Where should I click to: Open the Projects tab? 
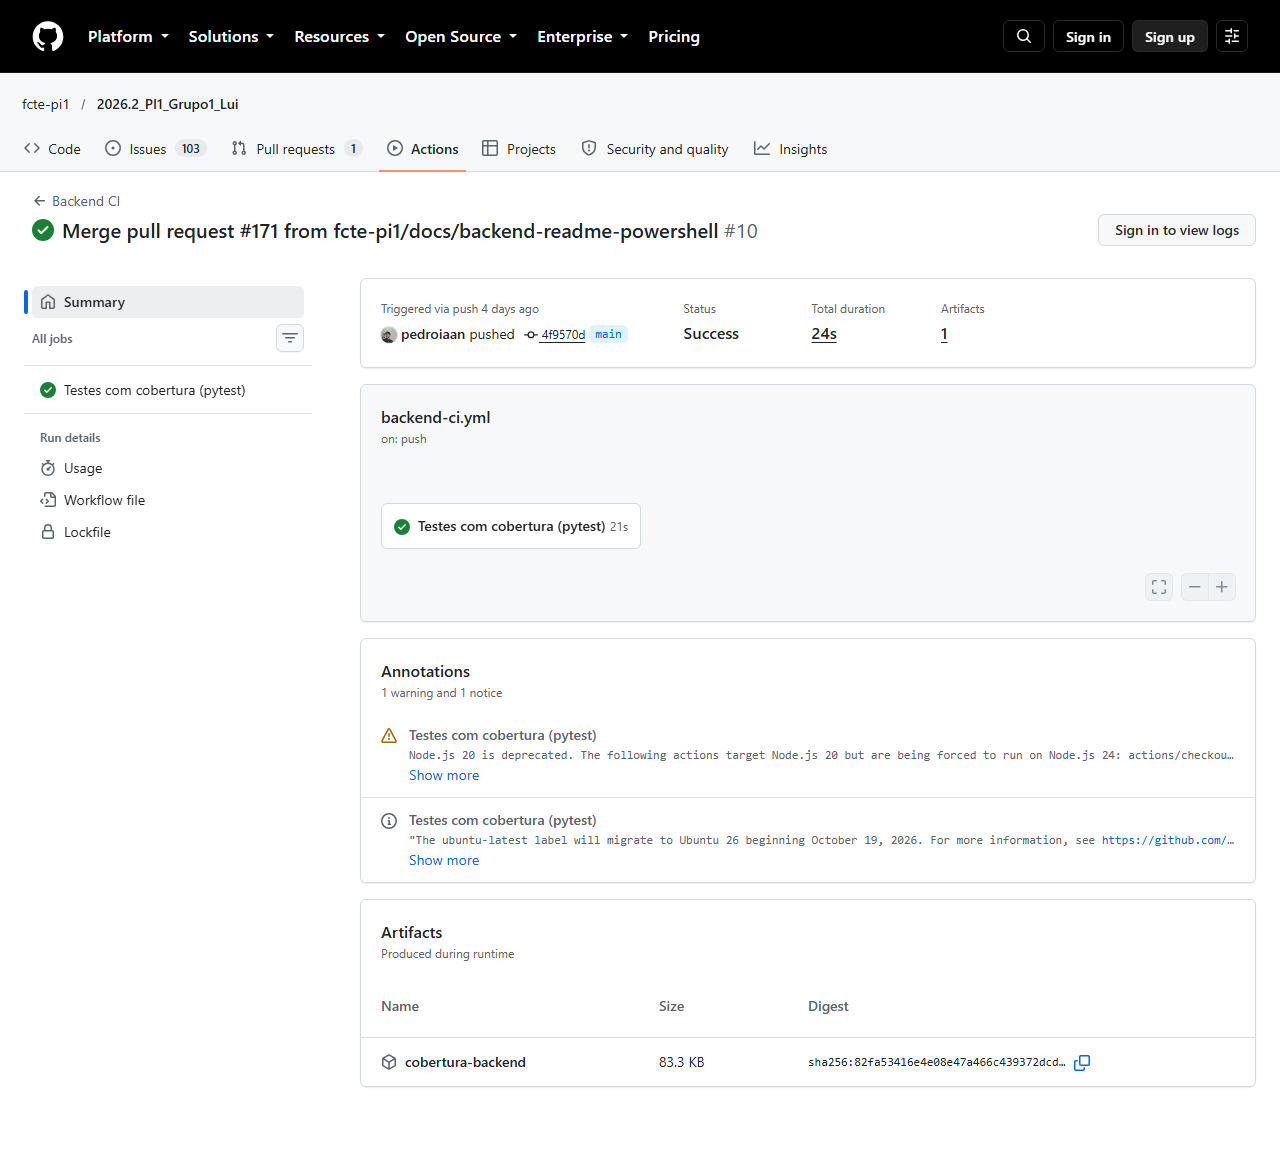coord(519,149)
